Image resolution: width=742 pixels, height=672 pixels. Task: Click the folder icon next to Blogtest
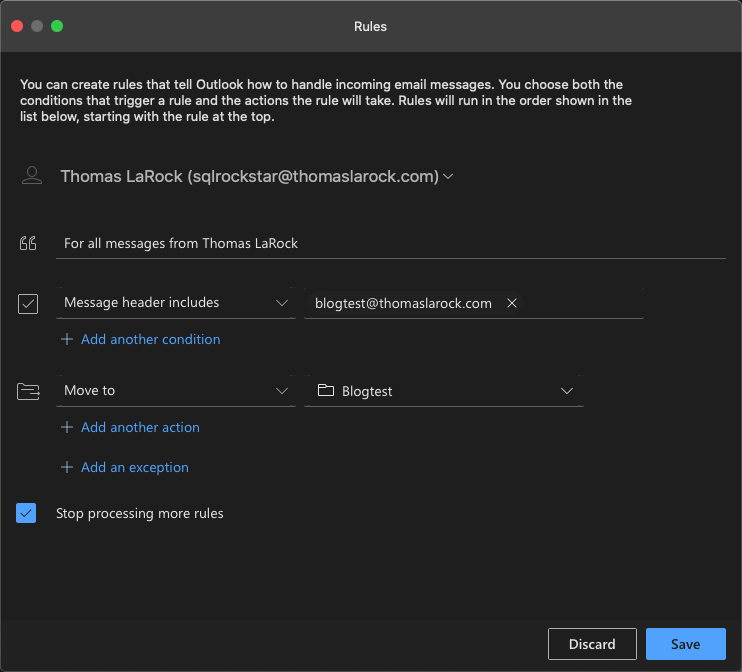(x=325, y=391)
